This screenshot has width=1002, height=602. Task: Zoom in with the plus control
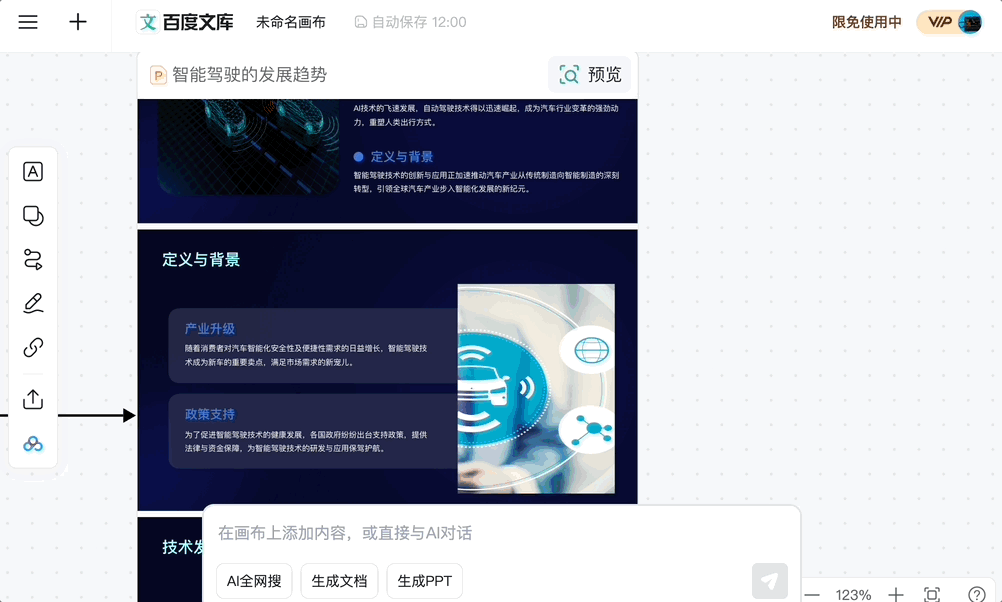pos(897,593)
